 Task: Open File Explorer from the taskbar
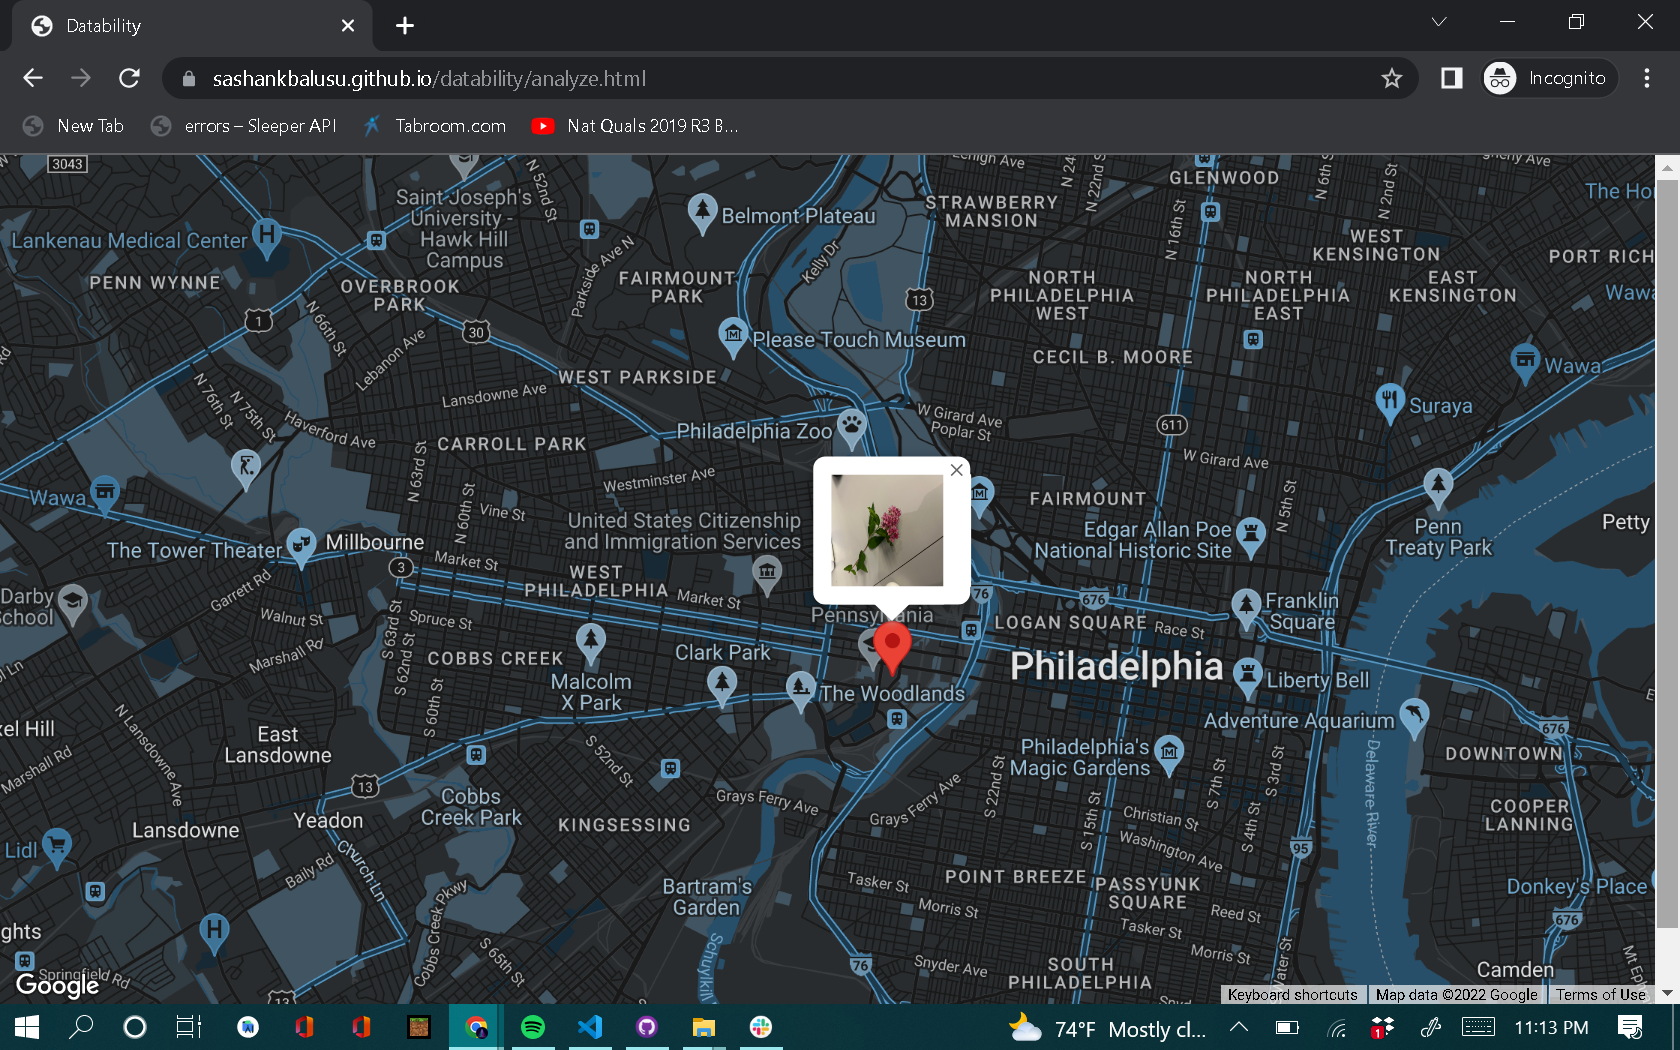point(704,1027)
